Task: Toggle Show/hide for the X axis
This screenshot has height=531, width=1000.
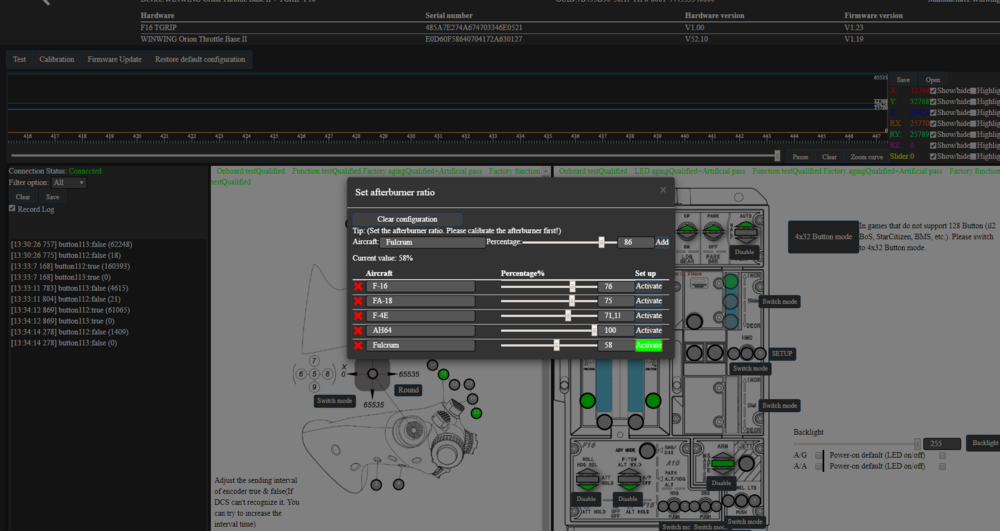Action: click(x=933, y=91)
